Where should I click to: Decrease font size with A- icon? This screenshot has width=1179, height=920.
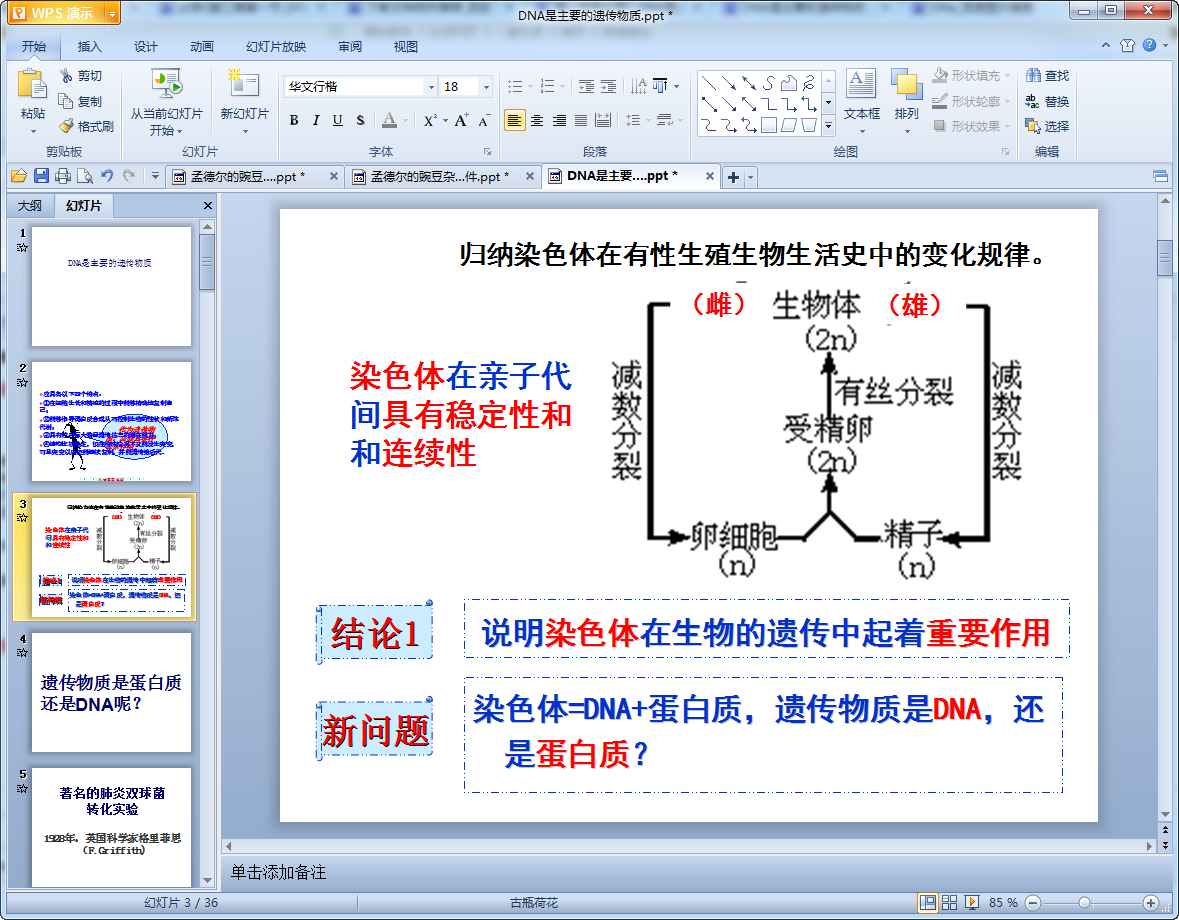[x=484, y=120]
